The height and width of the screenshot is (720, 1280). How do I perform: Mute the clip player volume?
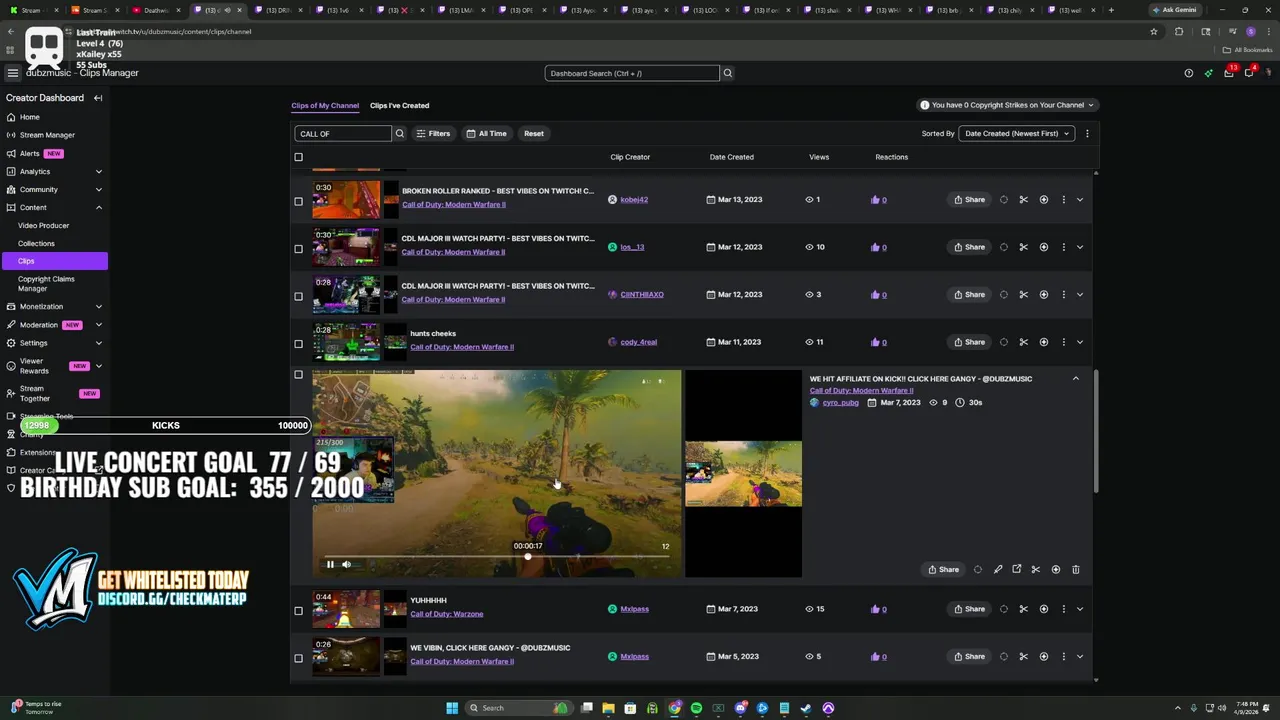[x=346, y=565]
